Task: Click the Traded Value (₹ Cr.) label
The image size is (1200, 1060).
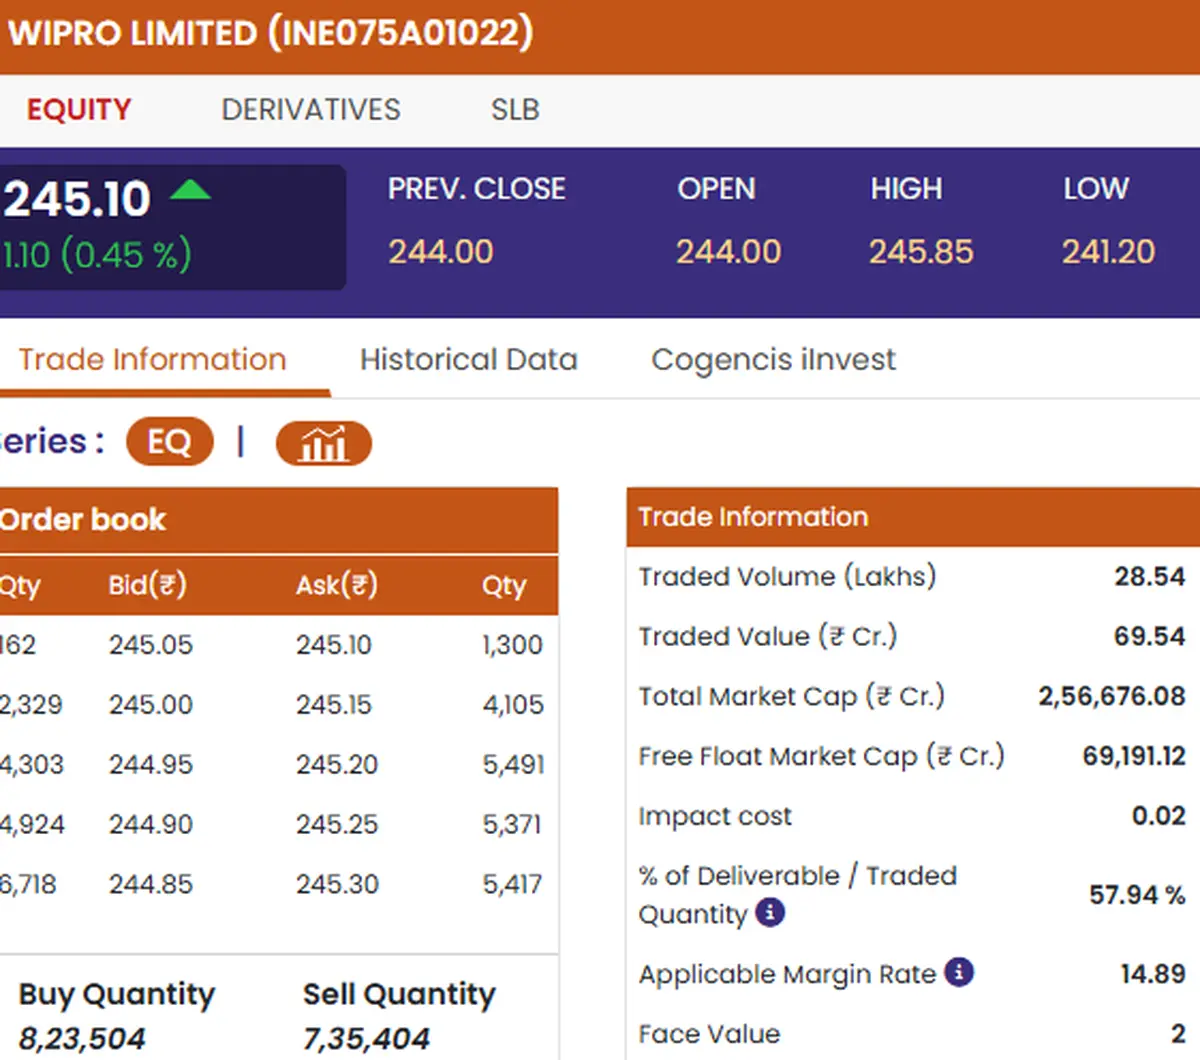Action: 768,637
